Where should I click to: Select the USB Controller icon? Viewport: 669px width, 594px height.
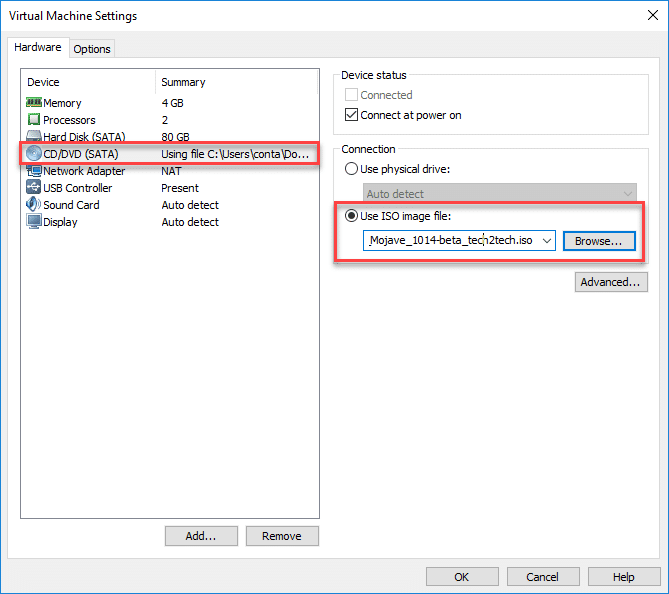pyautogui.click(x=33, y=188)
